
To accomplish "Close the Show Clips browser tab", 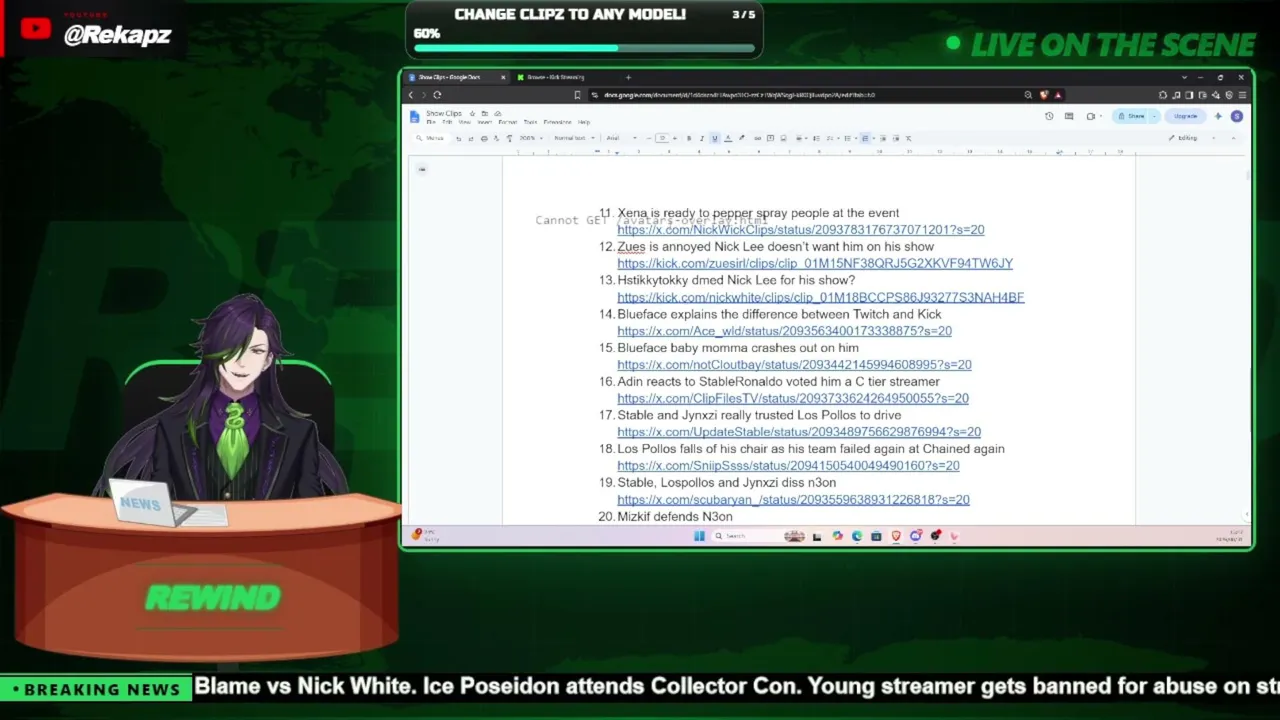I will (503, 77).
